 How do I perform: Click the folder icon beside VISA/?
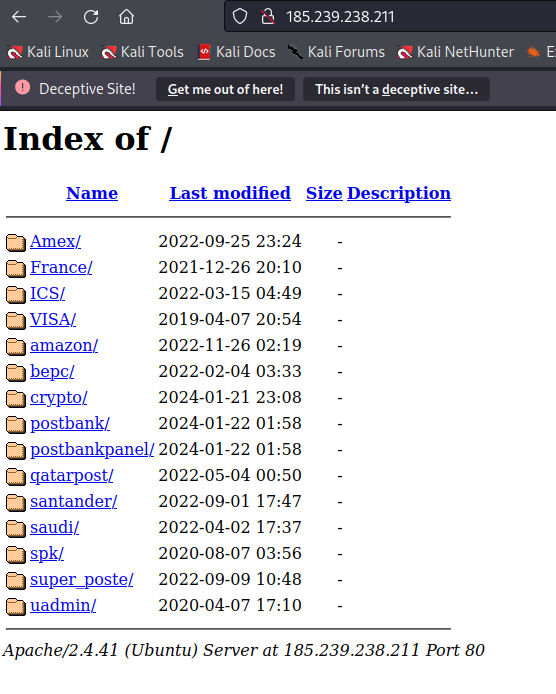16,320
